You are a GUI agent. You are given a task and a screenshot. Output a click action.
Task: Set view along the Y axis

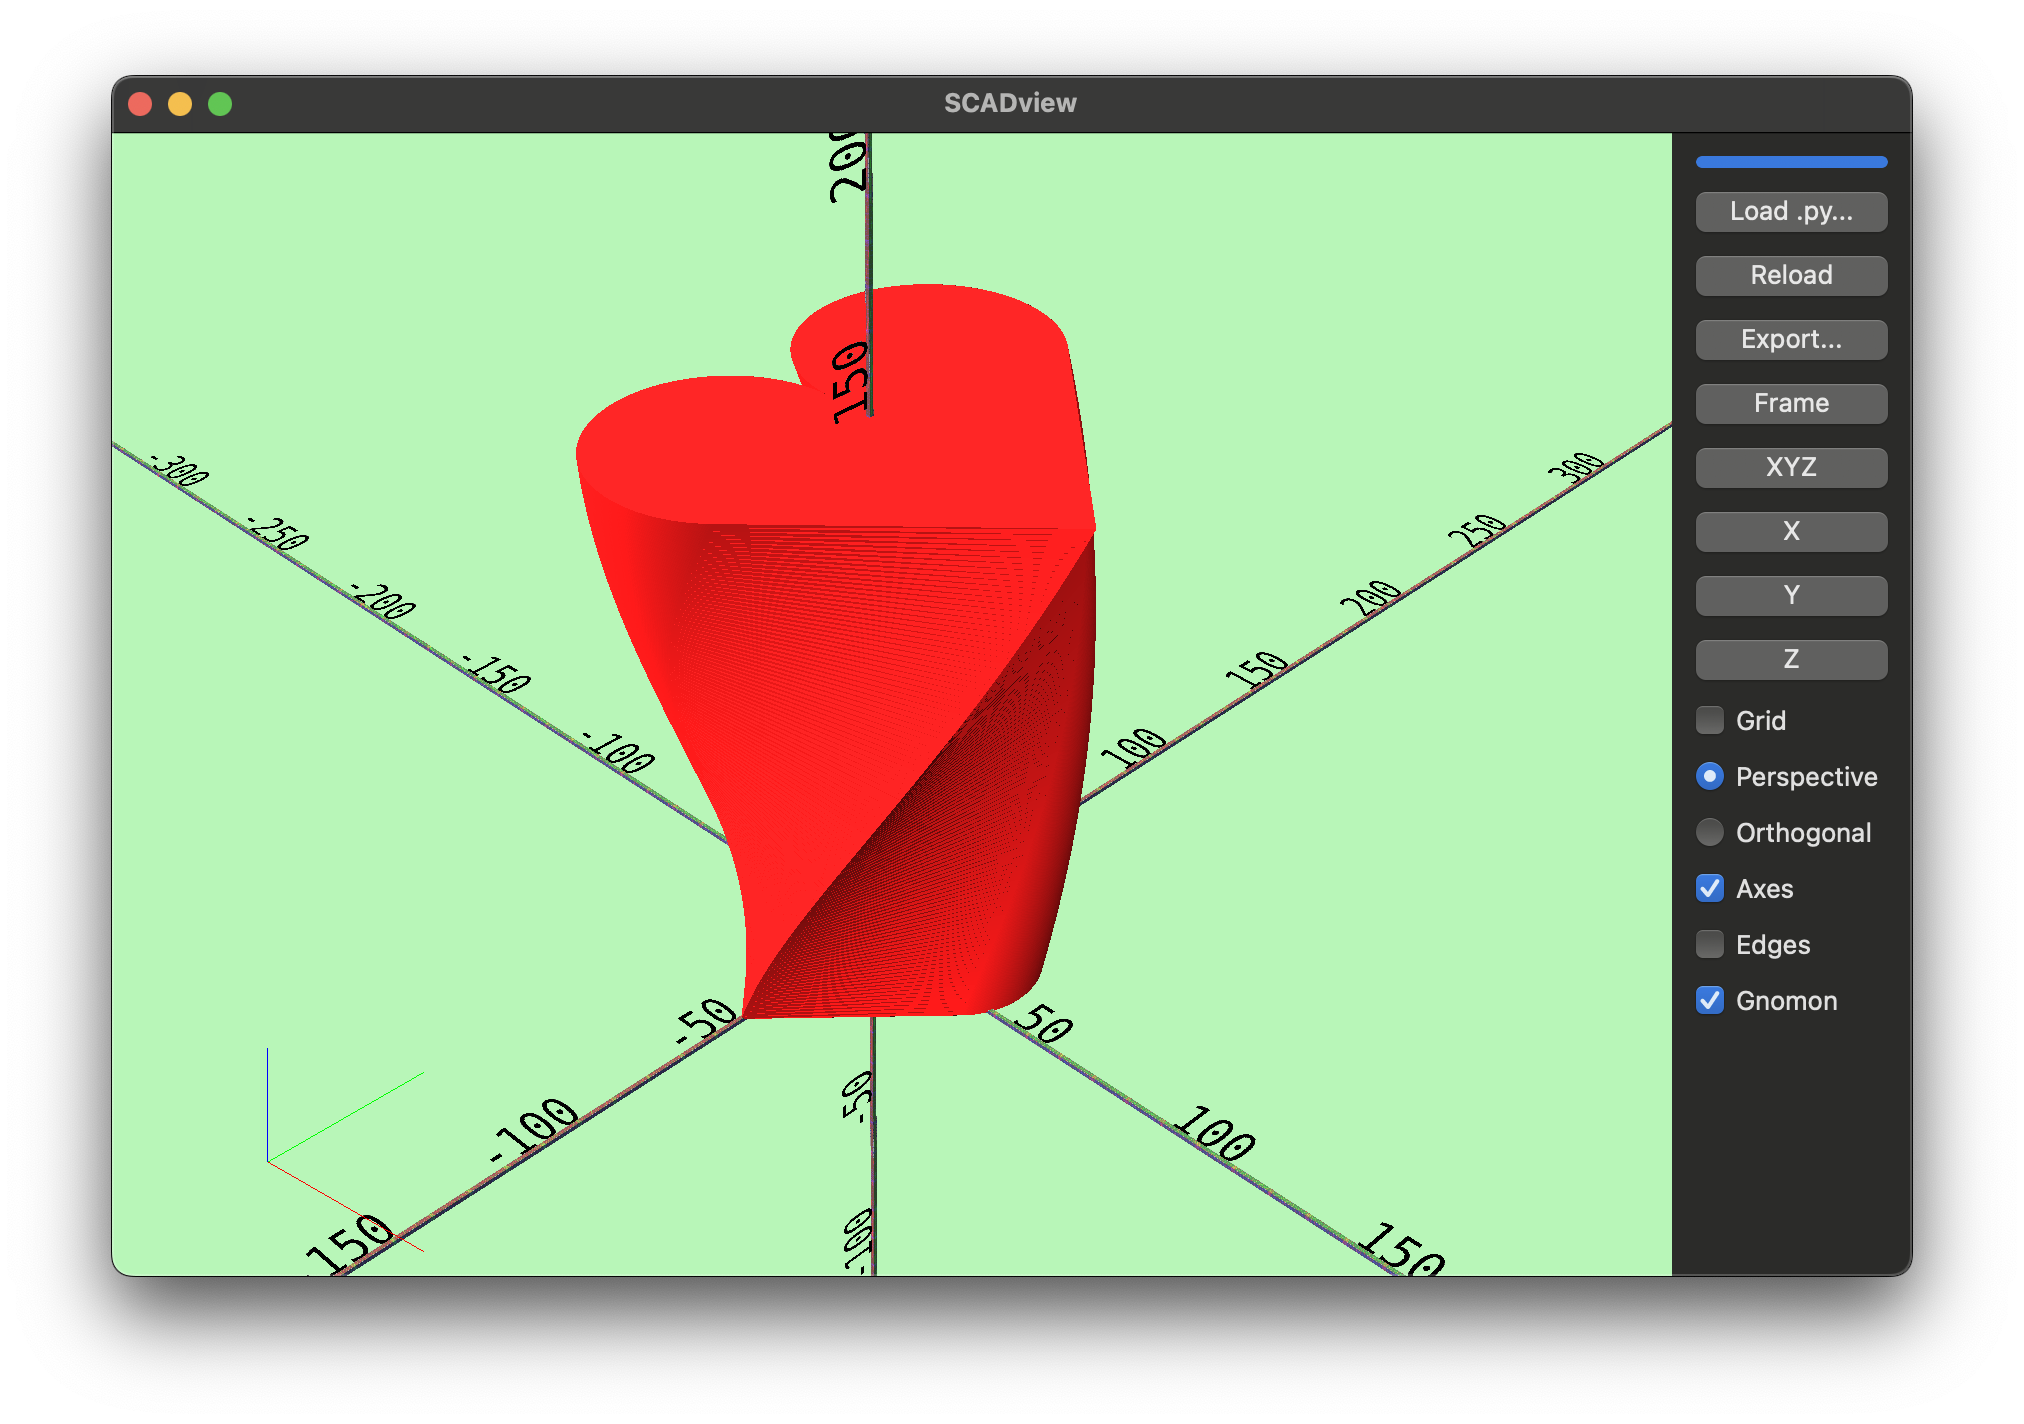1790,596
